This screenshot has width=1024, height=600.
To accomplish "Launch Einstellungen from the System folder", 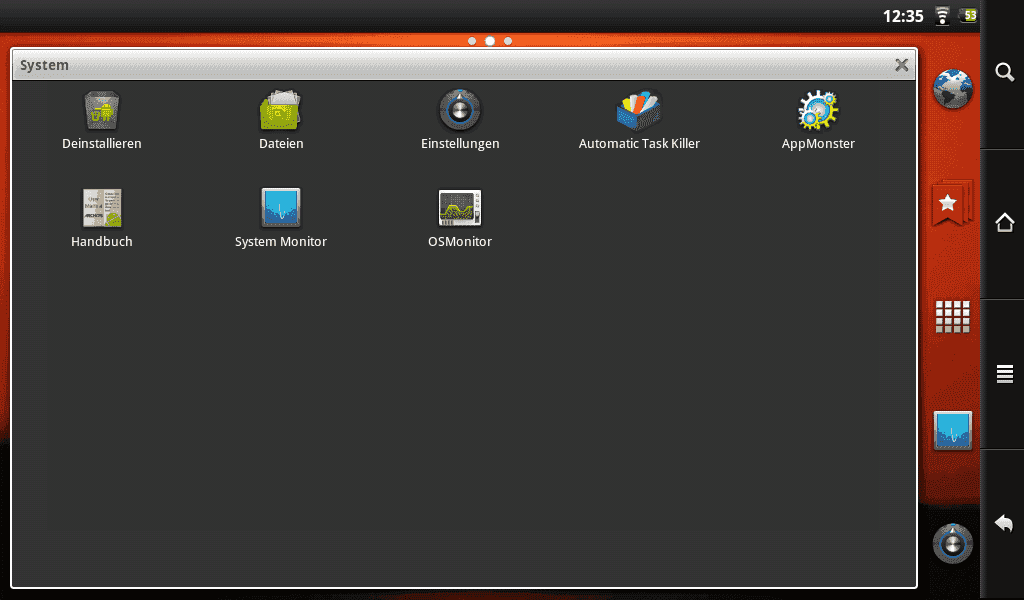I will pos(460,121).
